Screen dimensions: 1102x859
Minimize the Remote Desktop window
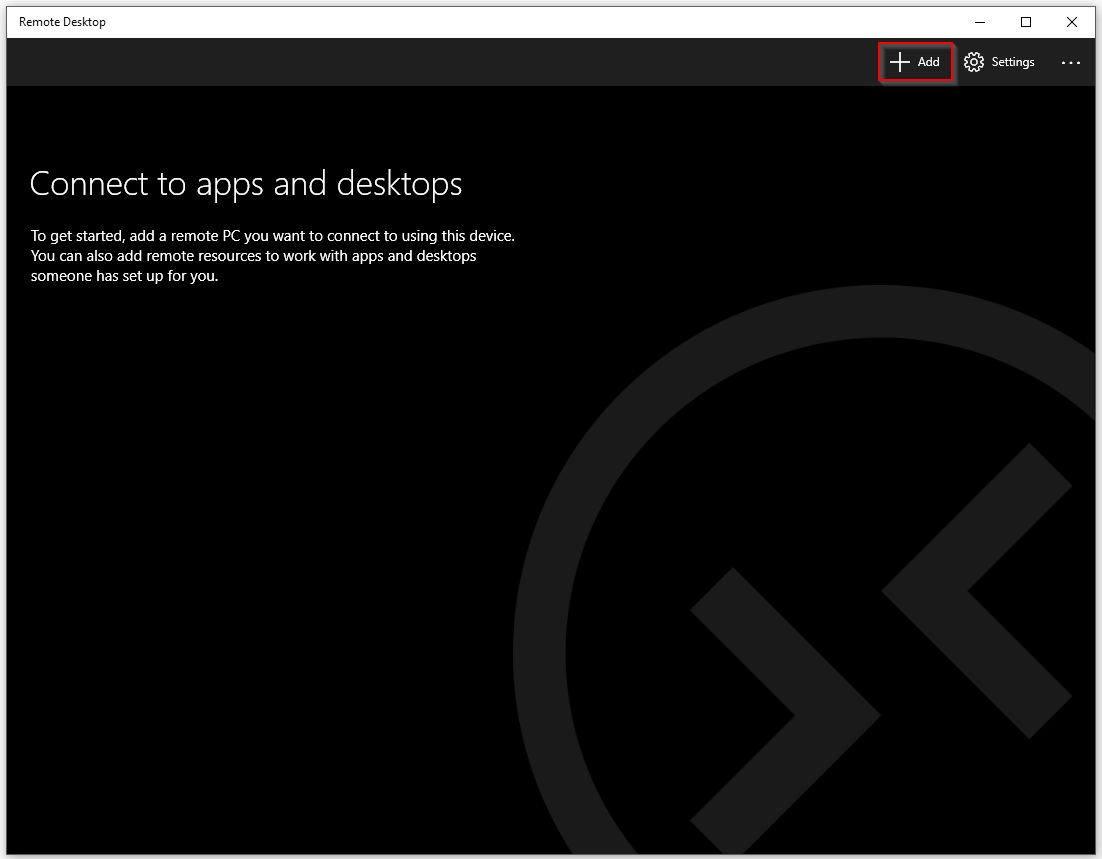click(x=979, y=21)
